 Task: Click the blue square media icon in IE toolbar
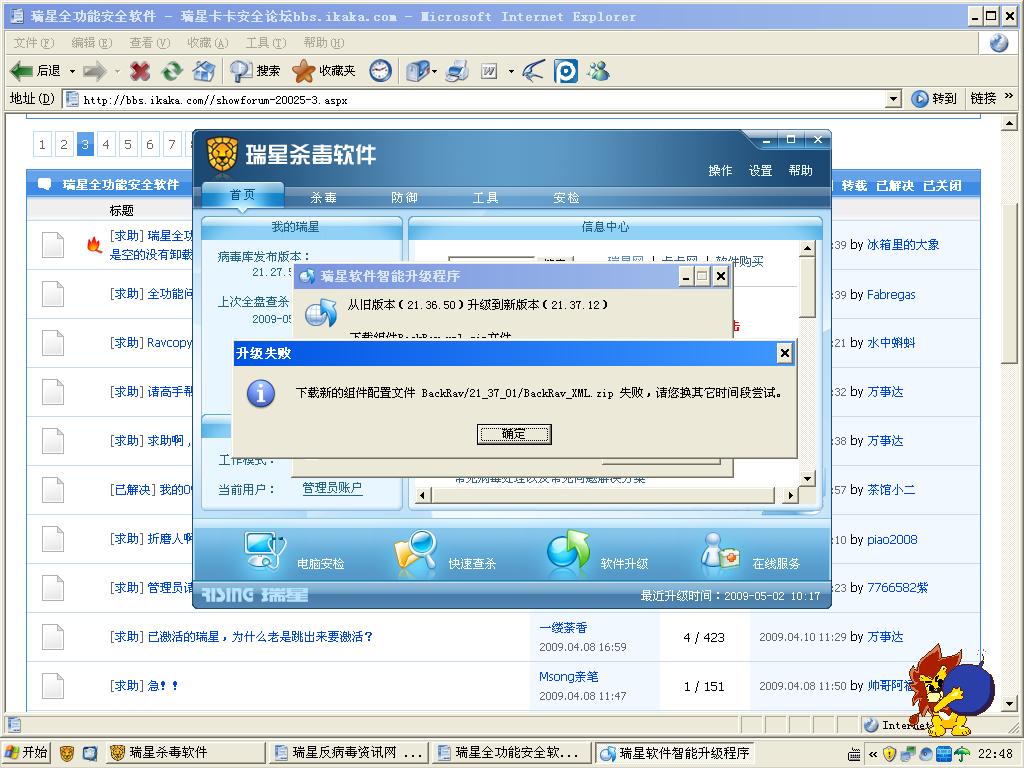(x=566, y=71)
